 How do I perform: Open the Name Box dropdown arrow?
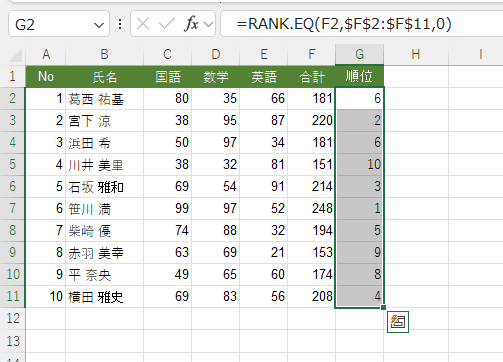pyautogui.click(x=99, y=25)
